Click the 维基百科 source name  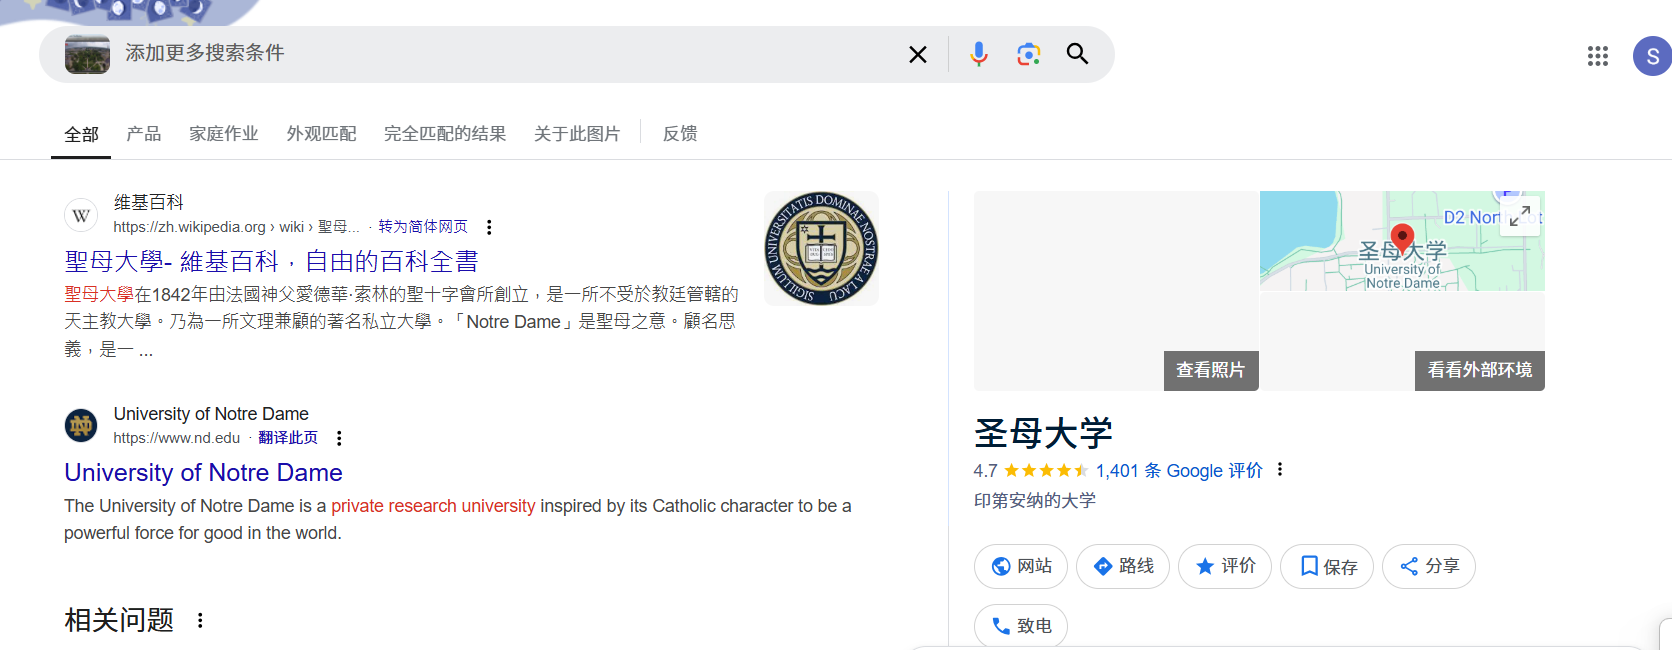[149, 203]
